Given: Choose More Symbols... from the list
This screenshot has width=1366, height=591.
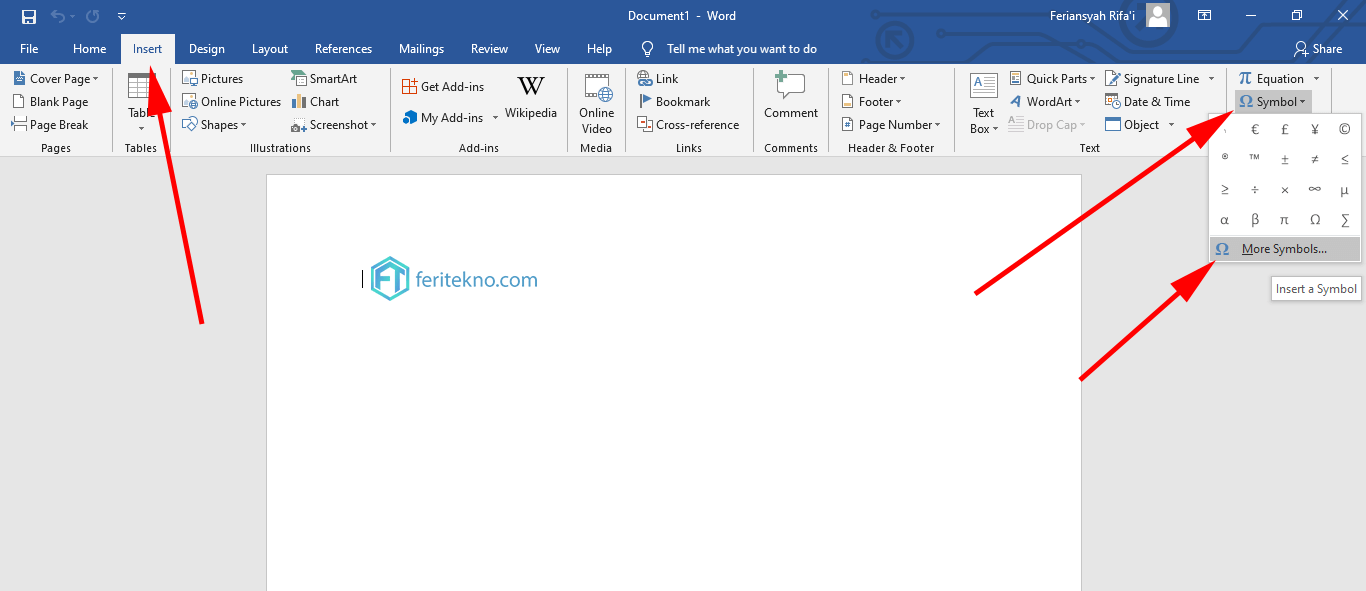Looking at the screenshot, I should coord(1285,249).
